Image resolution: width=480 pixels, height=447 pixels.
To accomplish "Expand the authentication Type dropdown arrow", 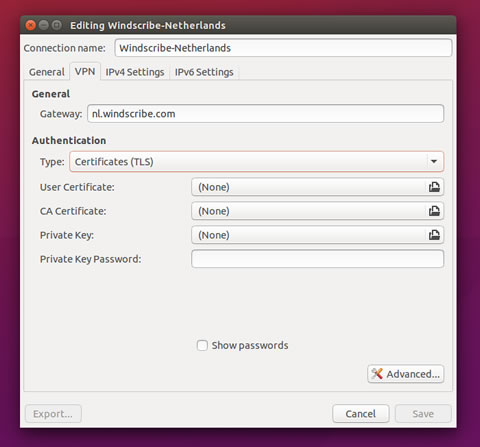I will point(434,162).
